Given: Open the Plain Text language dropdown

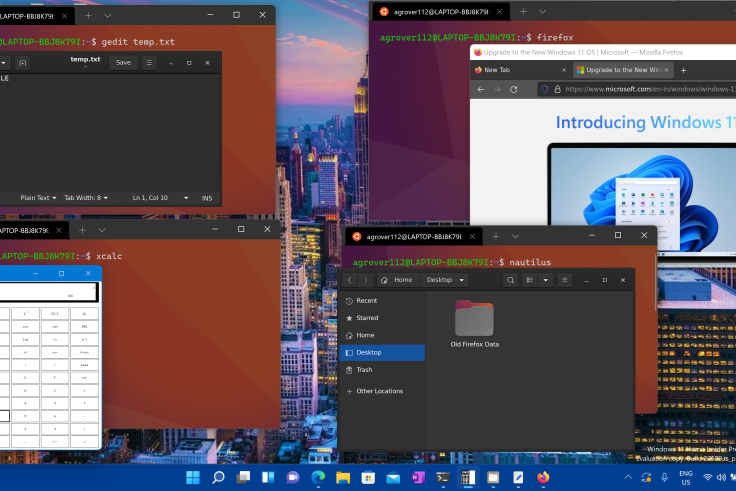Looking at the screenshot, I should (x=38, y=198).
